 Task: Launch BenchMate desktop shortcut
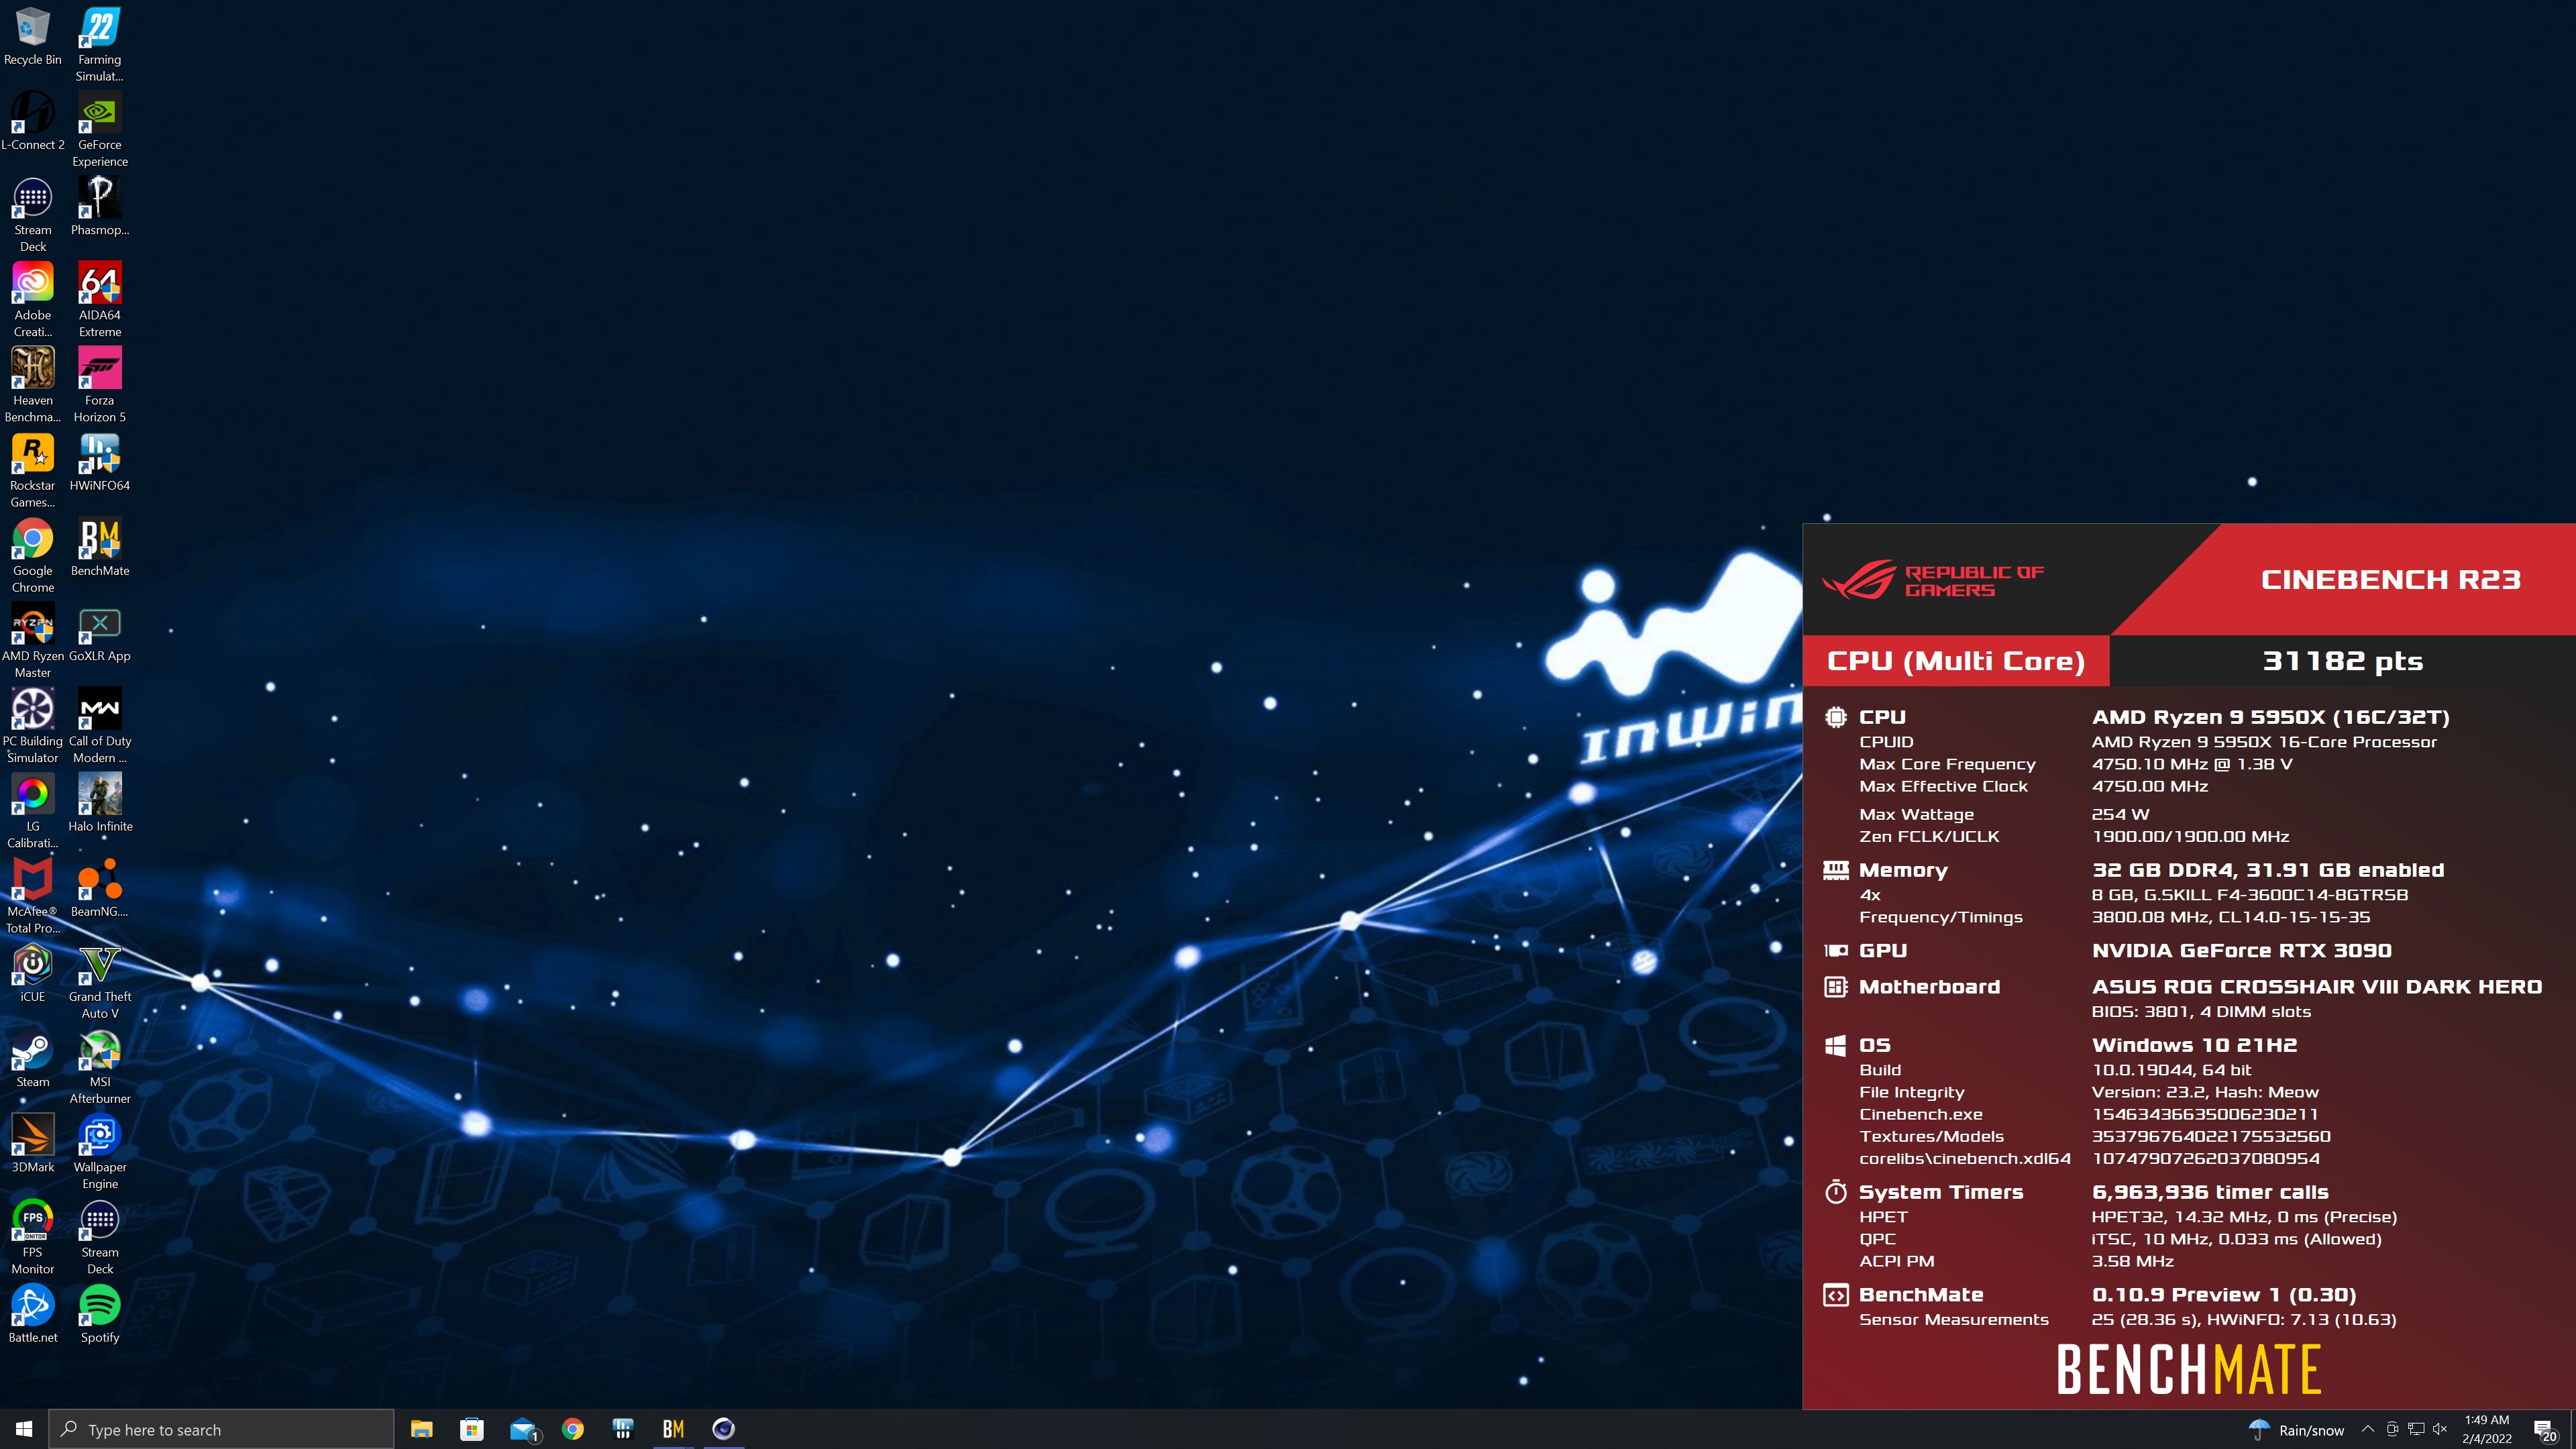100,547
